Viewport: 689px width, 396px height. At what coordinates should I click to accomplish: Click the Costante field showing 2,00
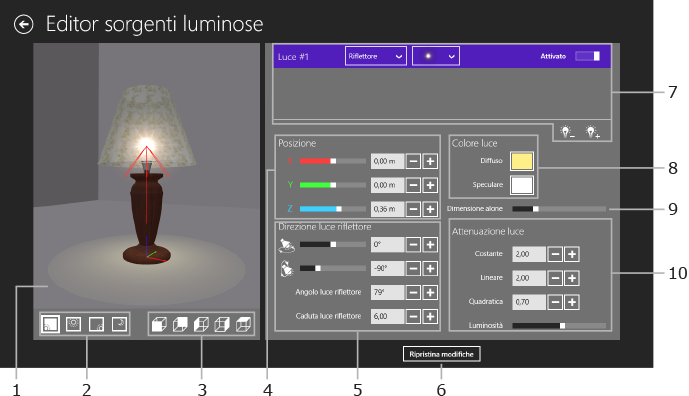pyautogui.click(x=529, y=254)
